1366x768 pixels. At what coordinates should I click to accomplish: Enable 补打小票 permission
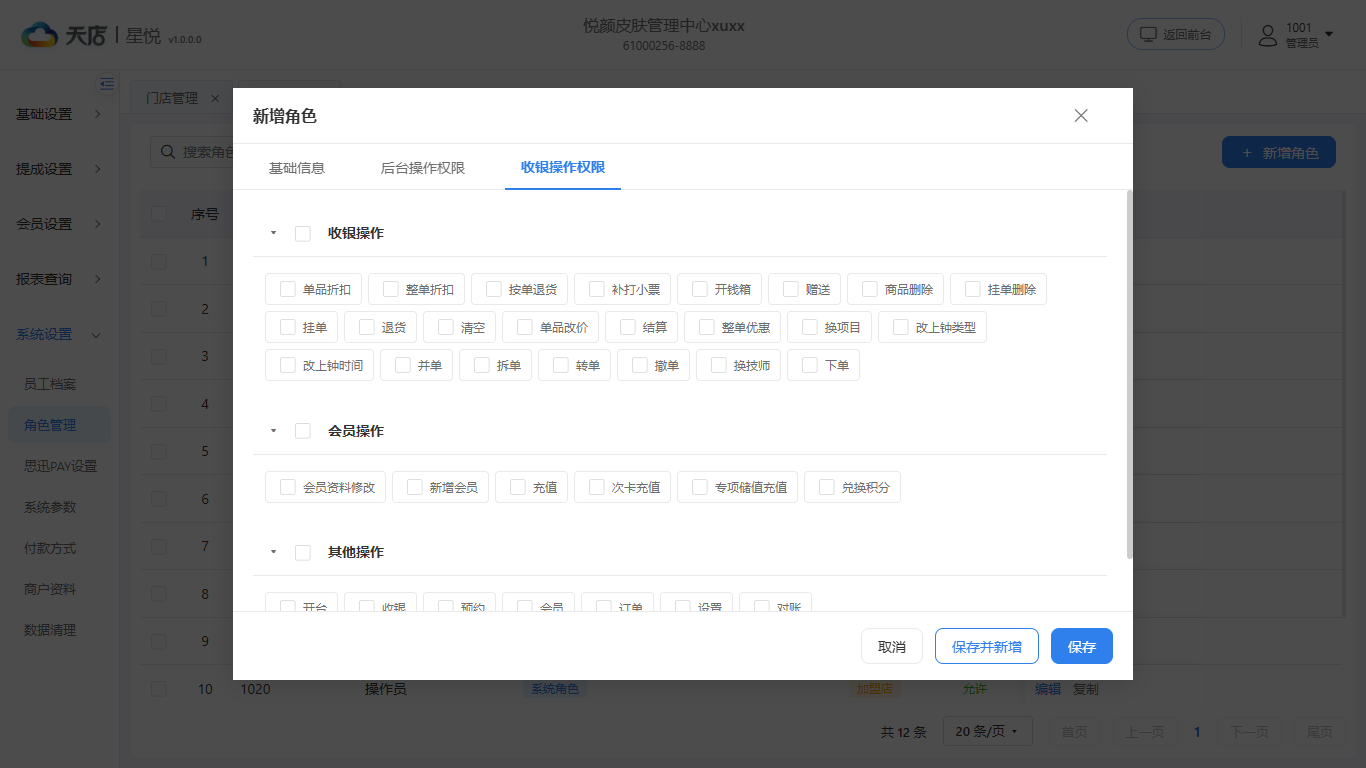click(597, 289)
